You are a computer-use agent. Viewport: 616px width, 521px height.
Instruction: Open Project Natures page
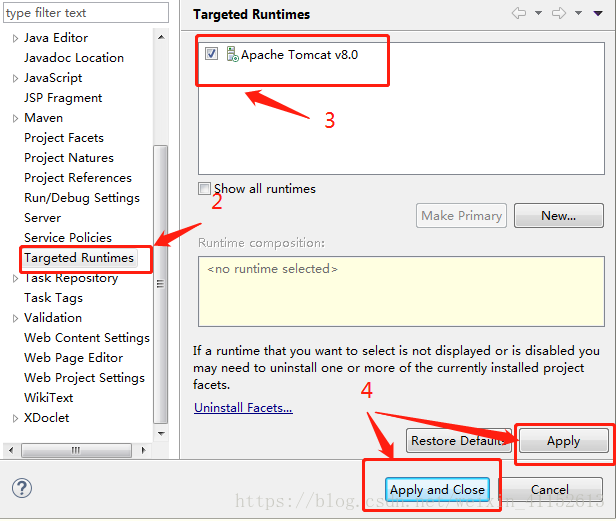(69, 158)
